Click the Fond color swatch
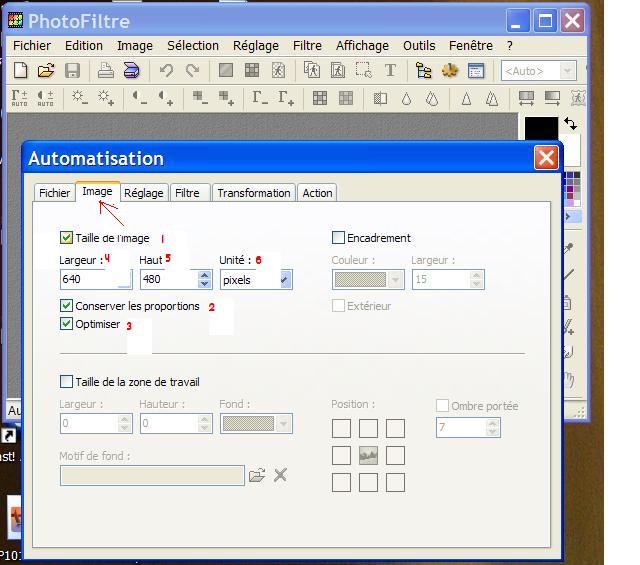The width and height of the screenshot is (640, 565). pos(249,424)
